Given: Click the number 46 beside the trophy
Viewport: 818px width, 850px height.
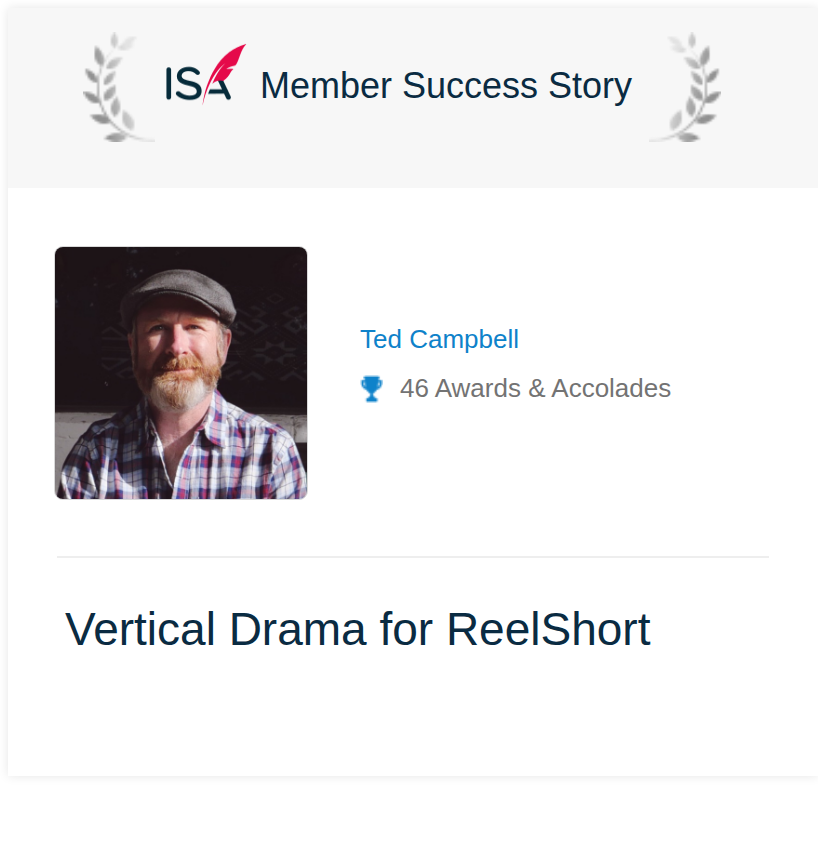Looking at the screenshot, I should pos(414,389).
